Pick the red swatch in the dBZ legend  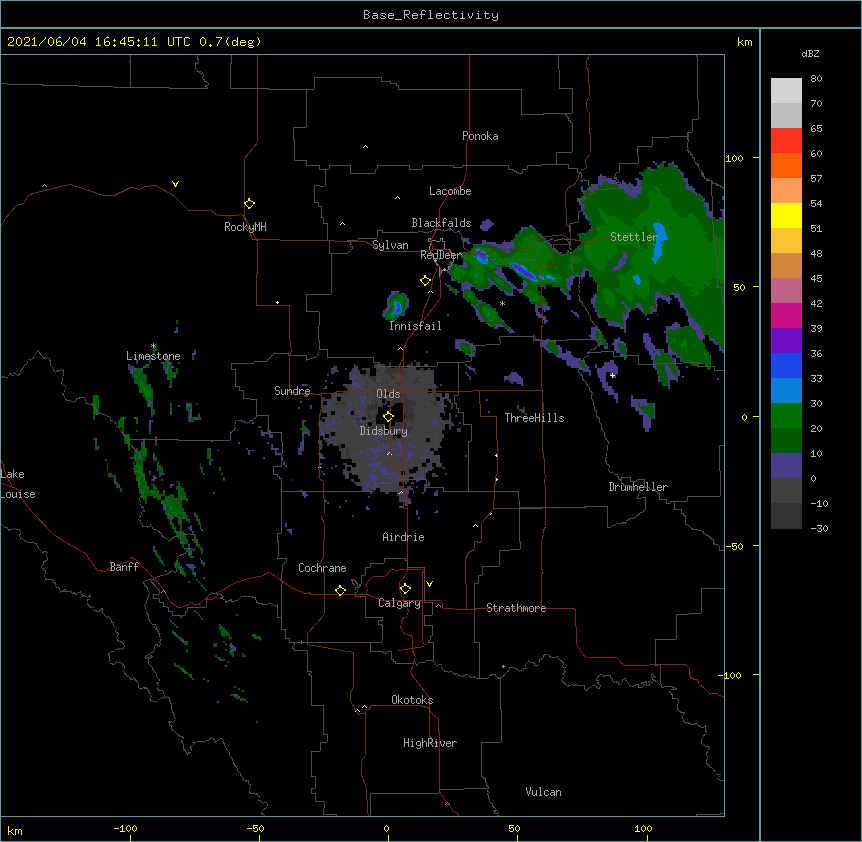click(786, 140)
